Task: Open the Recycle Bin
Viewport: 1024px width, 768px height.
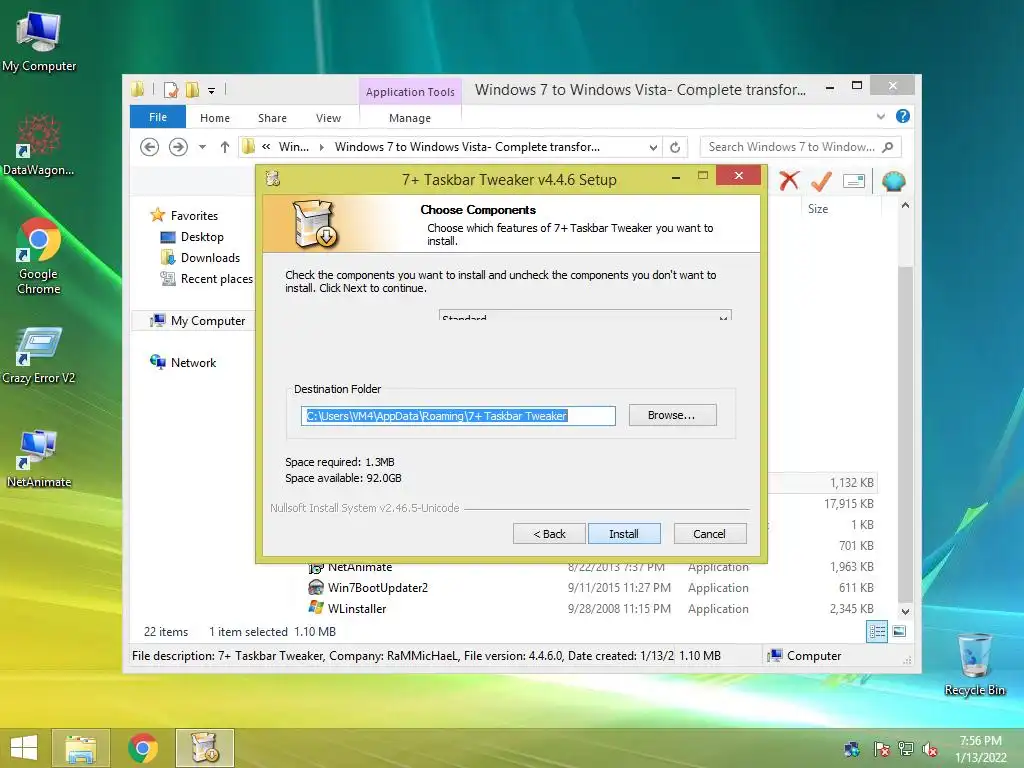Action: [x=974, y=664]
